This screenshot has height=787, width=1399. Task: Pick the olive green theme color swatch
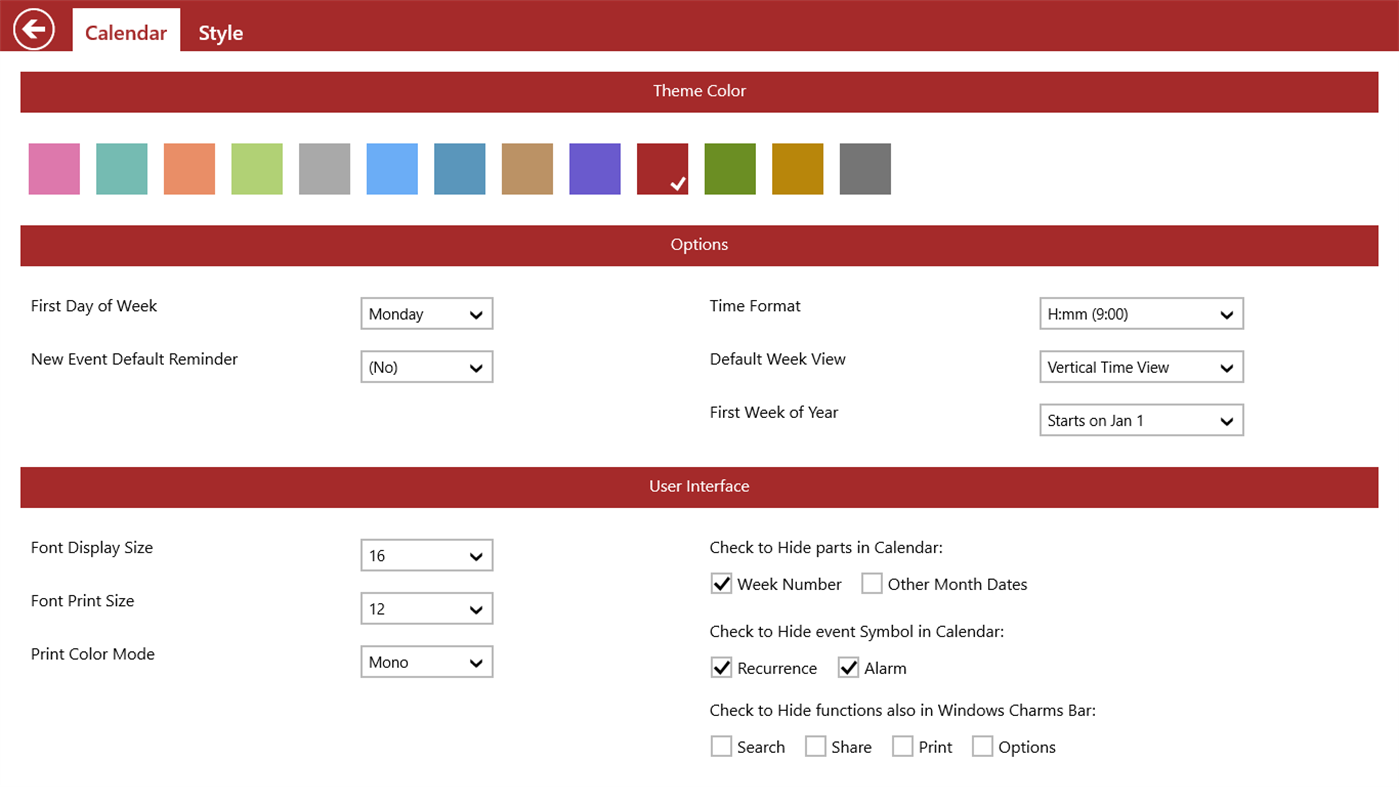[730, 169]
